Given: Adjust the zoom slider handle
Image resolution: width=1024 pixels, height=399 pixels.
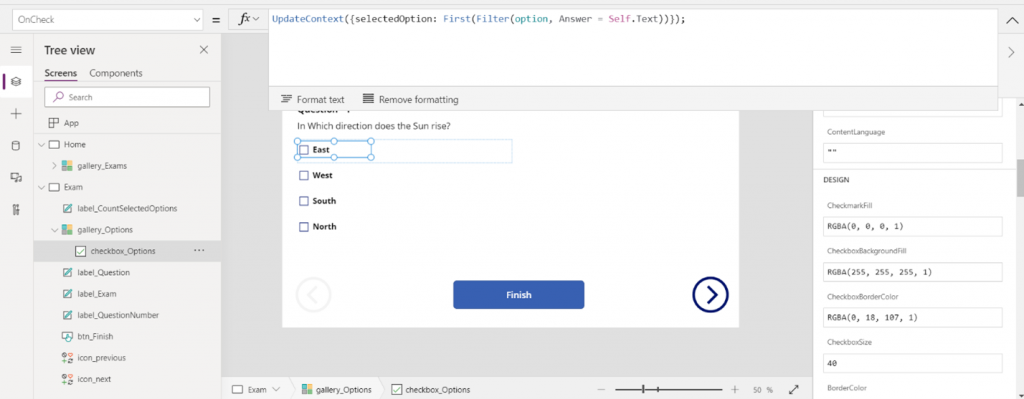Looking at the screenshot, I should point(643,389).
